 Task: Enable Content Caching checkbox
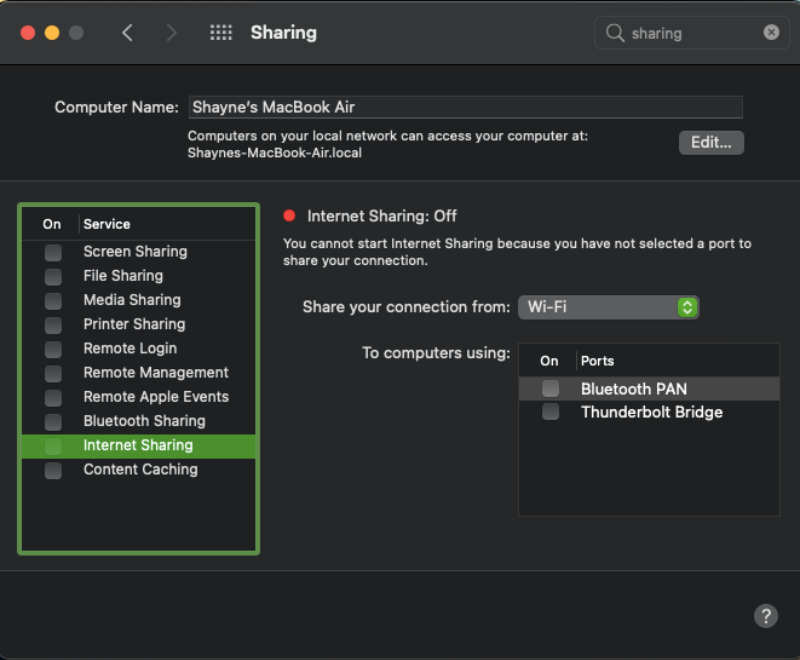tap(51, 470)
